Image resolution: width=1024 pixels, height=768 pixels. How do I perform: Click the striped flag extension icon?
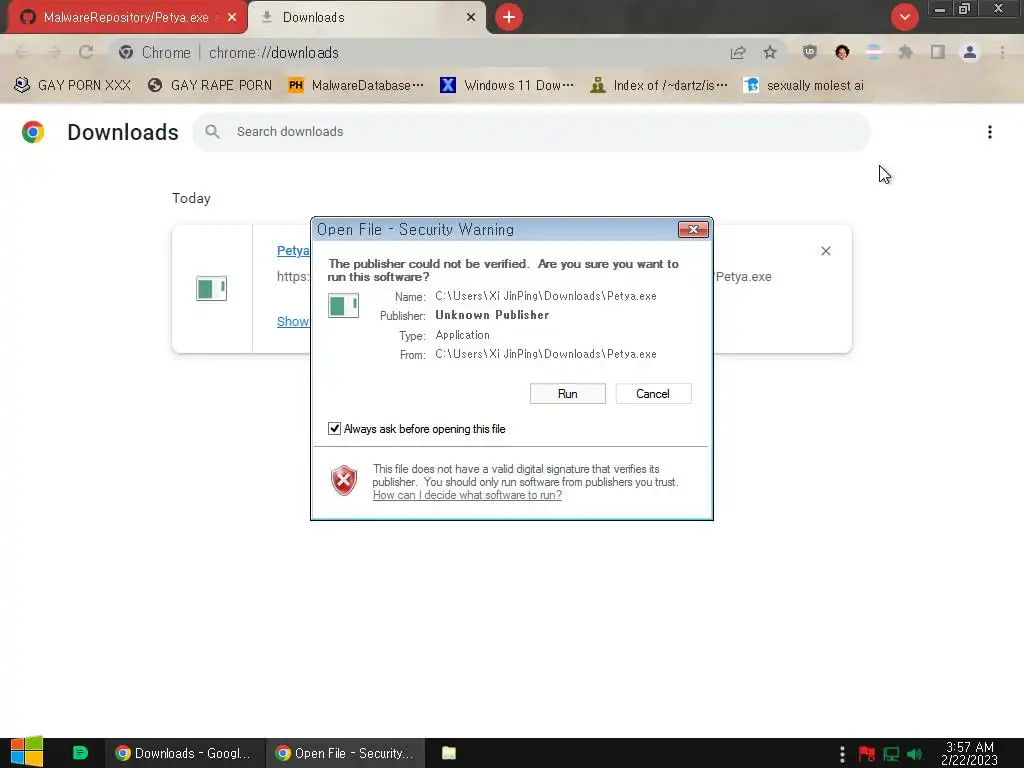(x=874, y=52)
